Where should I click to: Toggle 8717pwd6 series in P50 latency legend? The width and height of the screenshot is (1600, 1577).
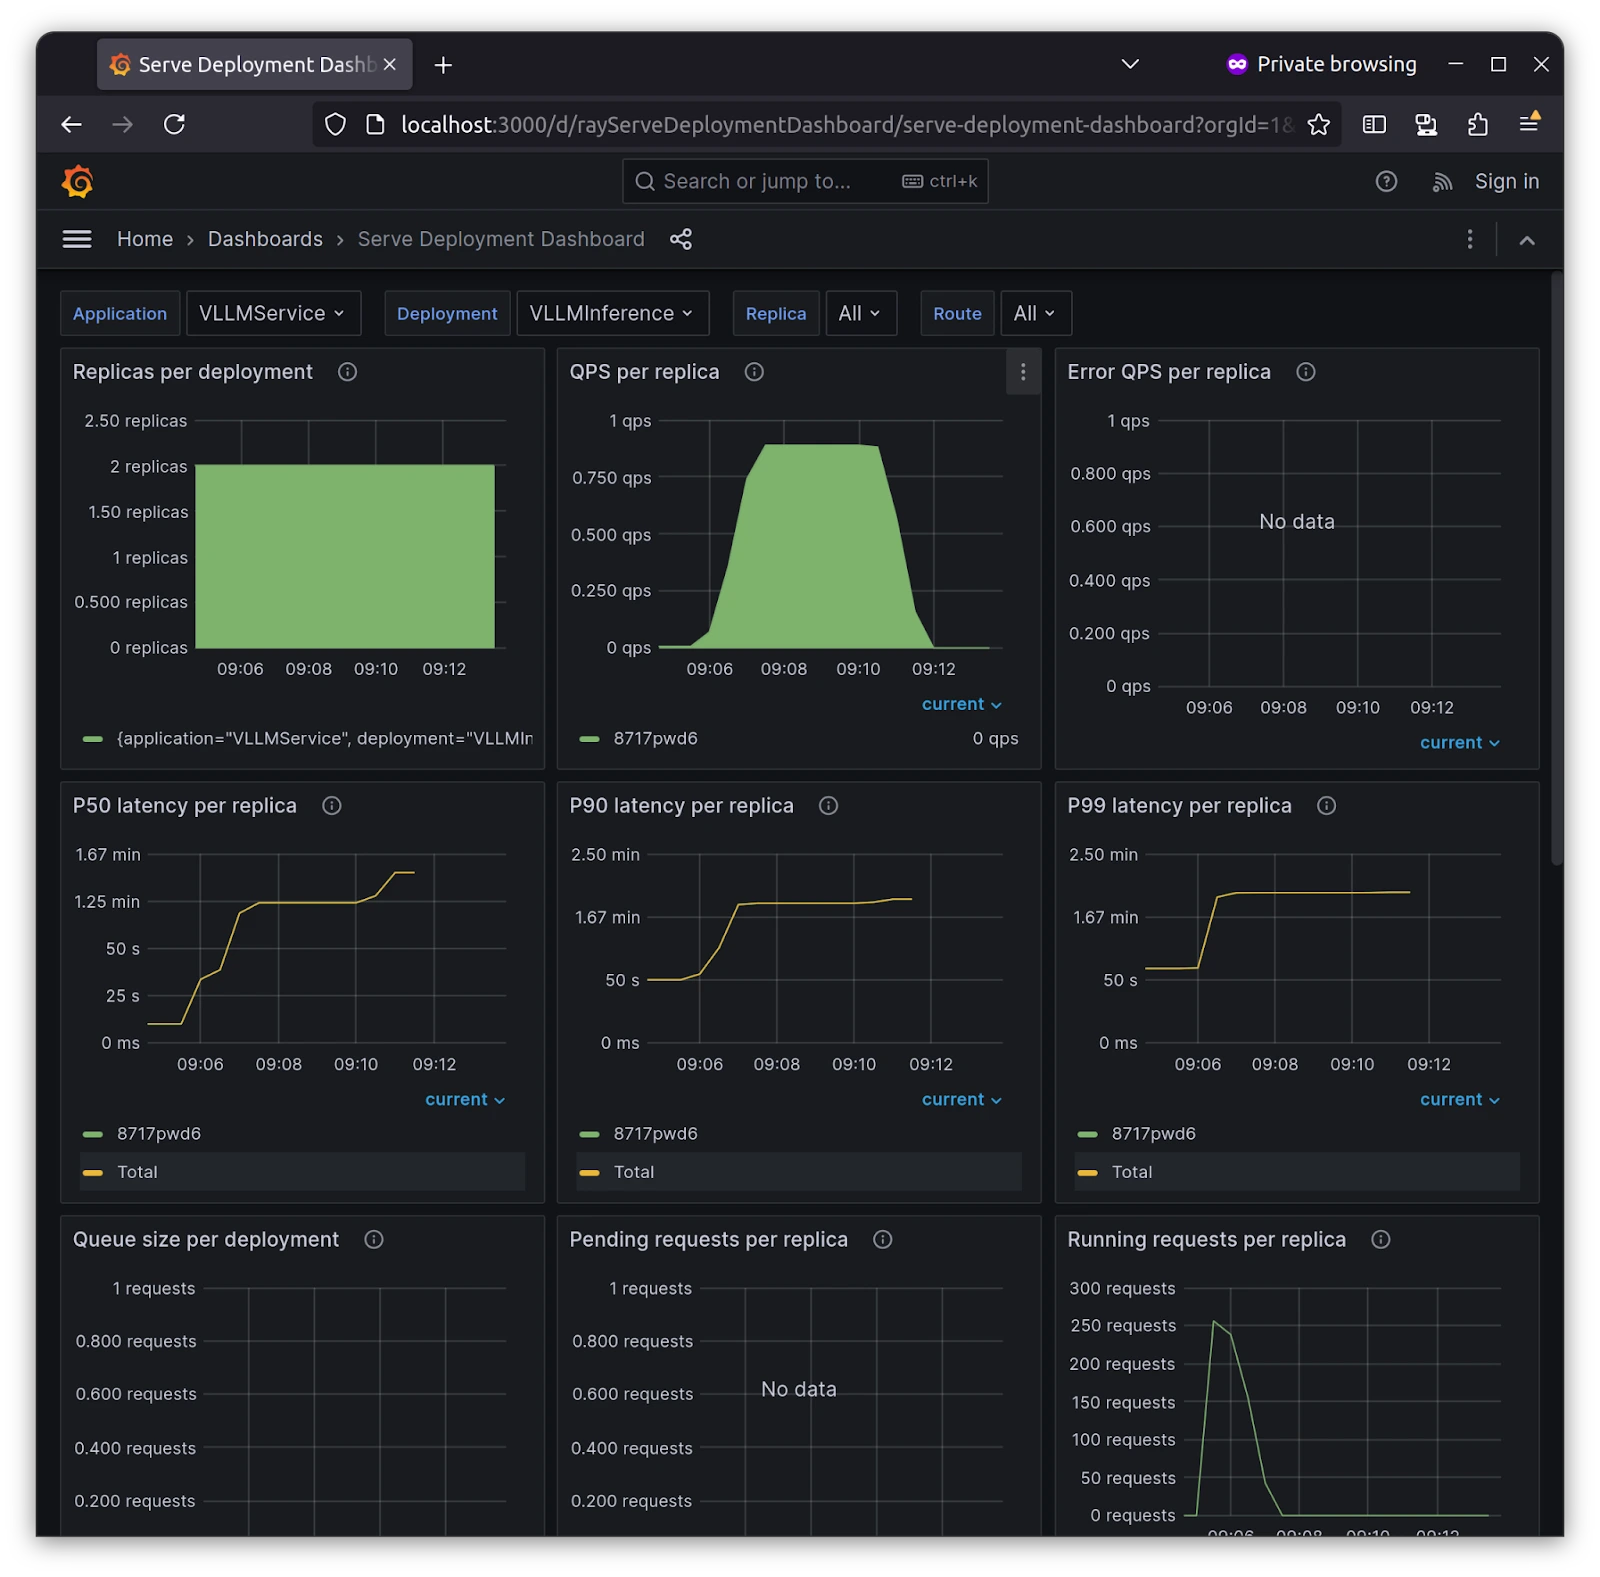(158, 1134)
